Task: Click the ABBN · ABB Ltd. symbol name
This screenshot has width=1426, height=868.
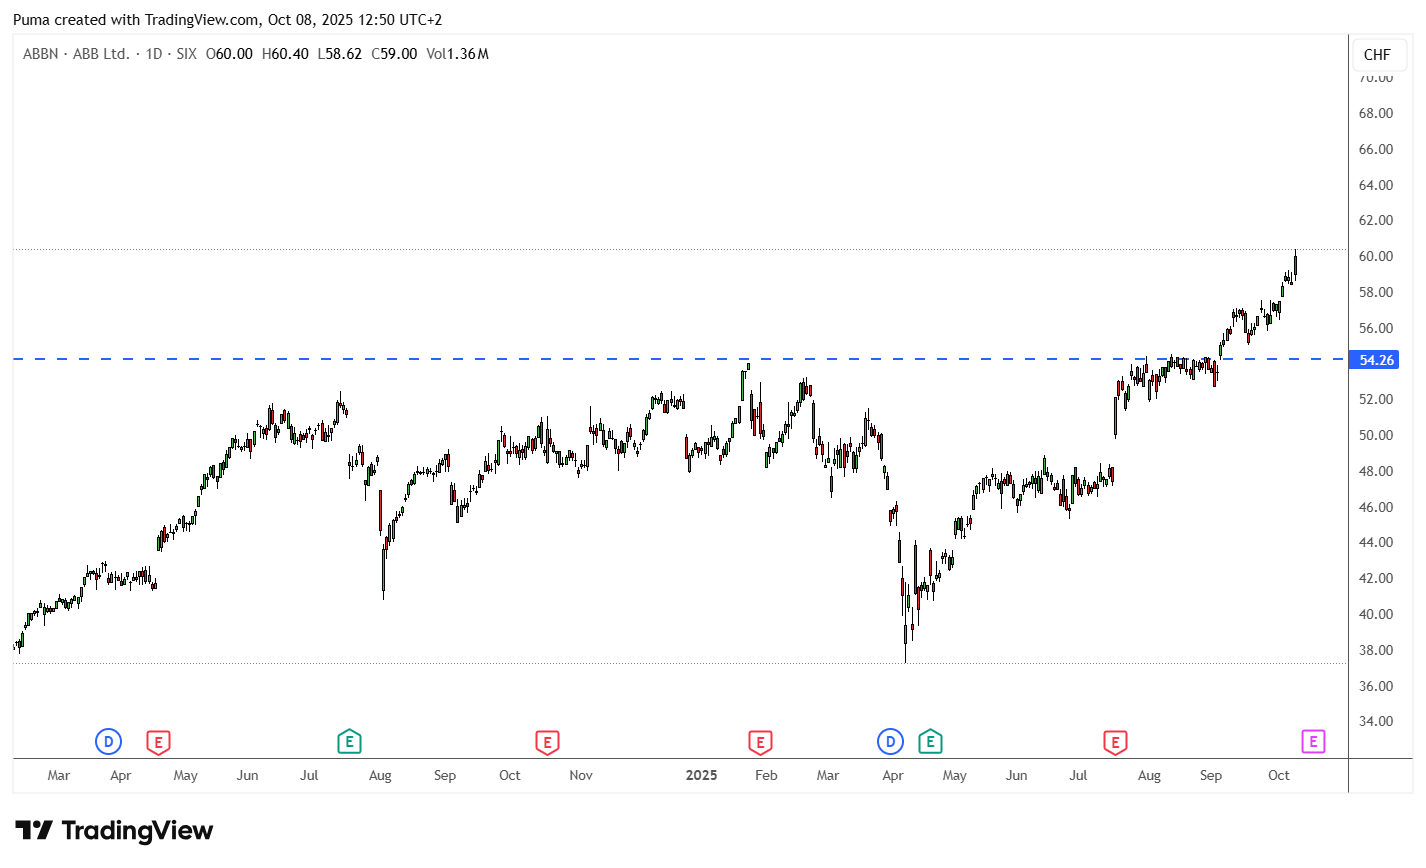Action: [x=76, y=54]
